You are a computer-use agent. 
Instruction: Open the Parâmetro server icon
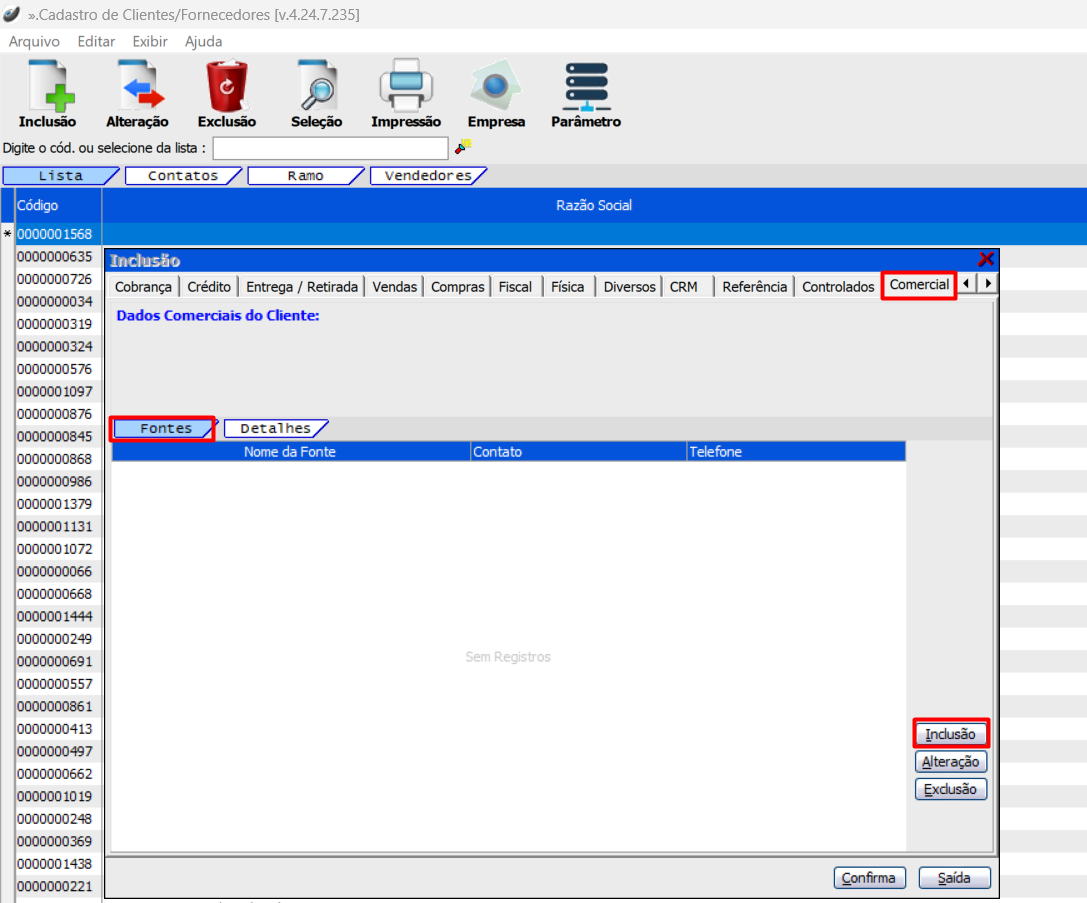click(x=586, y=87)
